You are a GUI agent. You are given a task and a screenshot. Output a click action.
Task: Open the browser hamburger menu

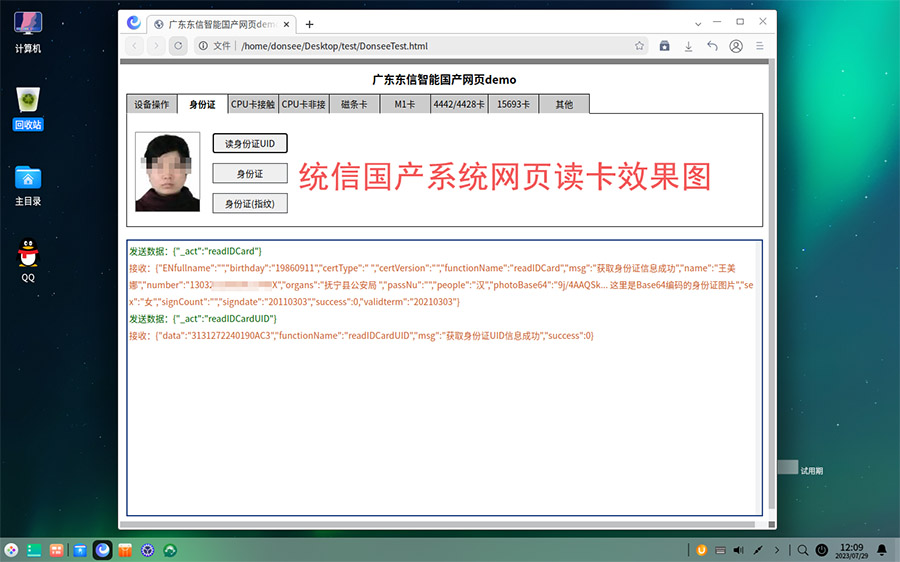coord(760,46)
